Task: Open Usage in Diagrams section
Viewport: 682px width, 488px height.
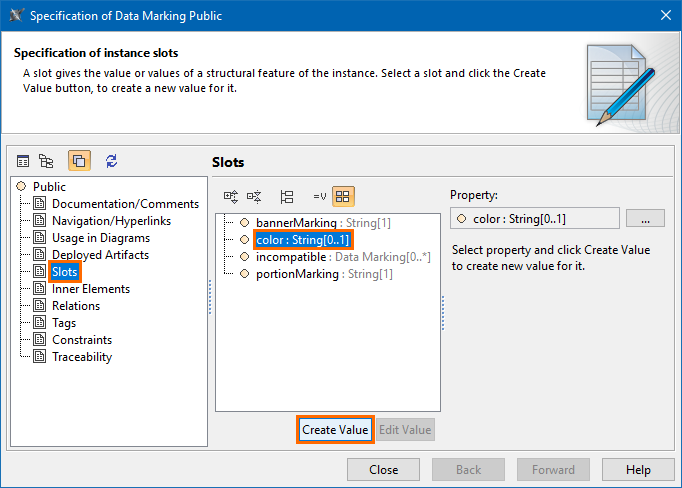Action: pos(101,237)
